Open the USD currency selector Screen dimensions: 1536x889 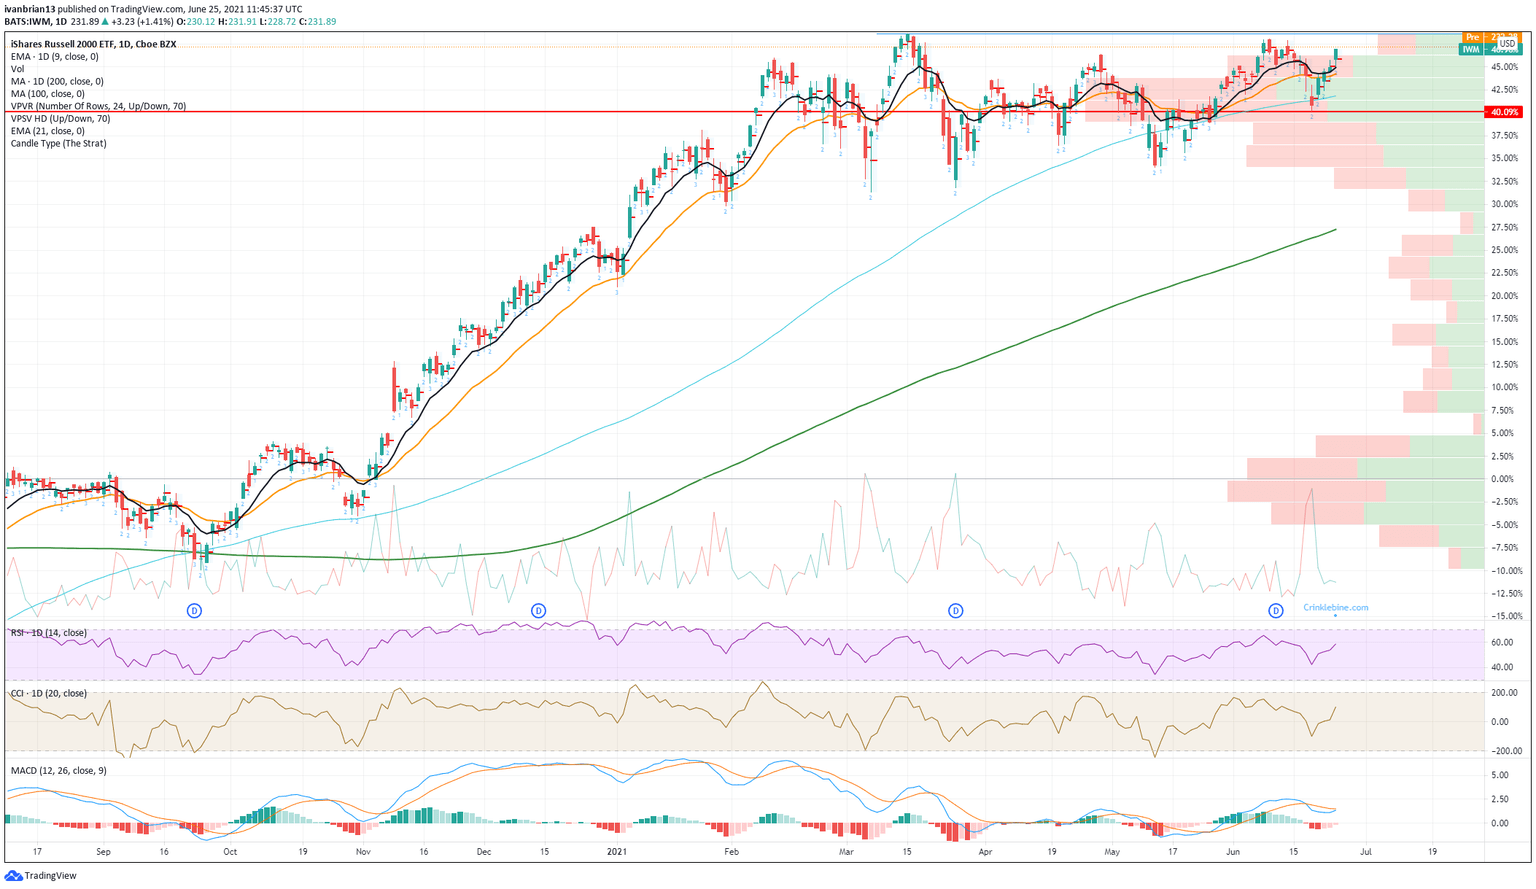[1507, 44]
